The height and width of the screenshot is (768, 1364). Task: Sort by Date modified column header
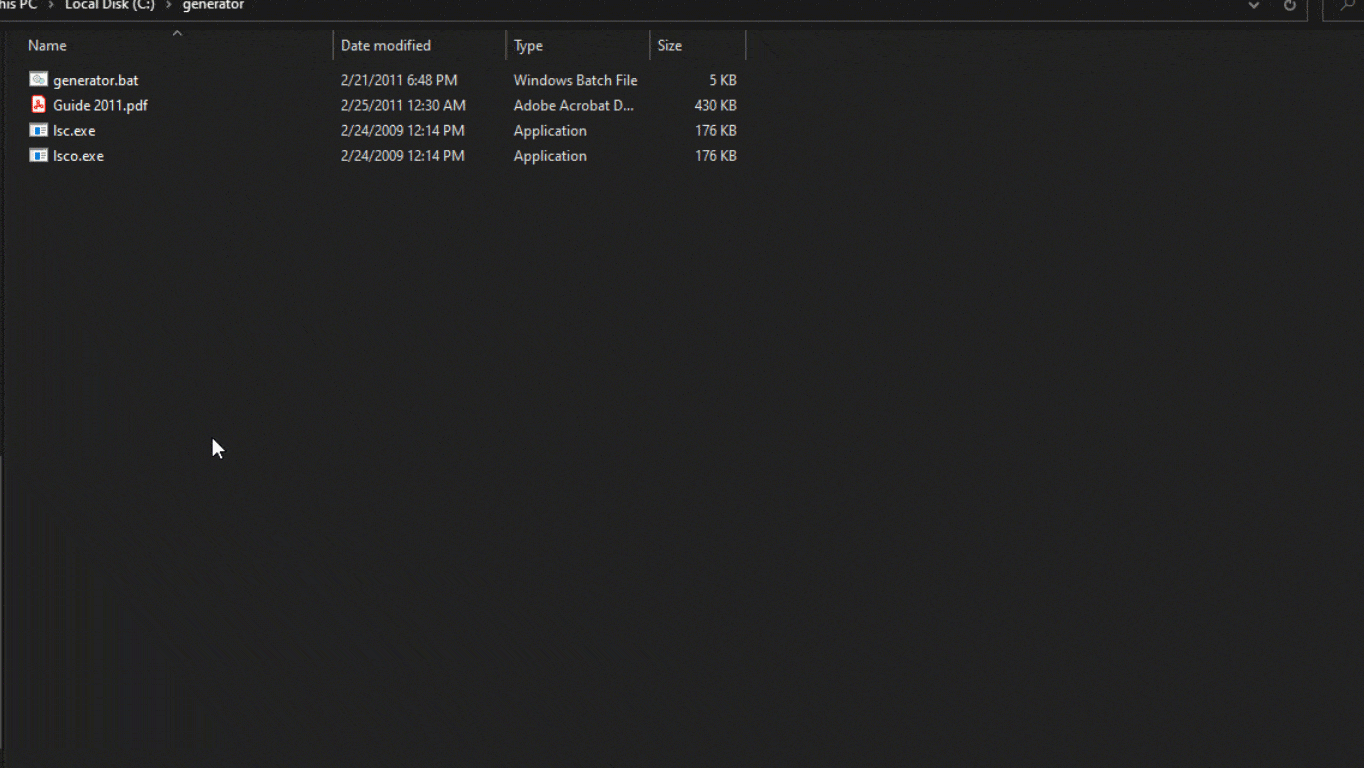[385, 46]
